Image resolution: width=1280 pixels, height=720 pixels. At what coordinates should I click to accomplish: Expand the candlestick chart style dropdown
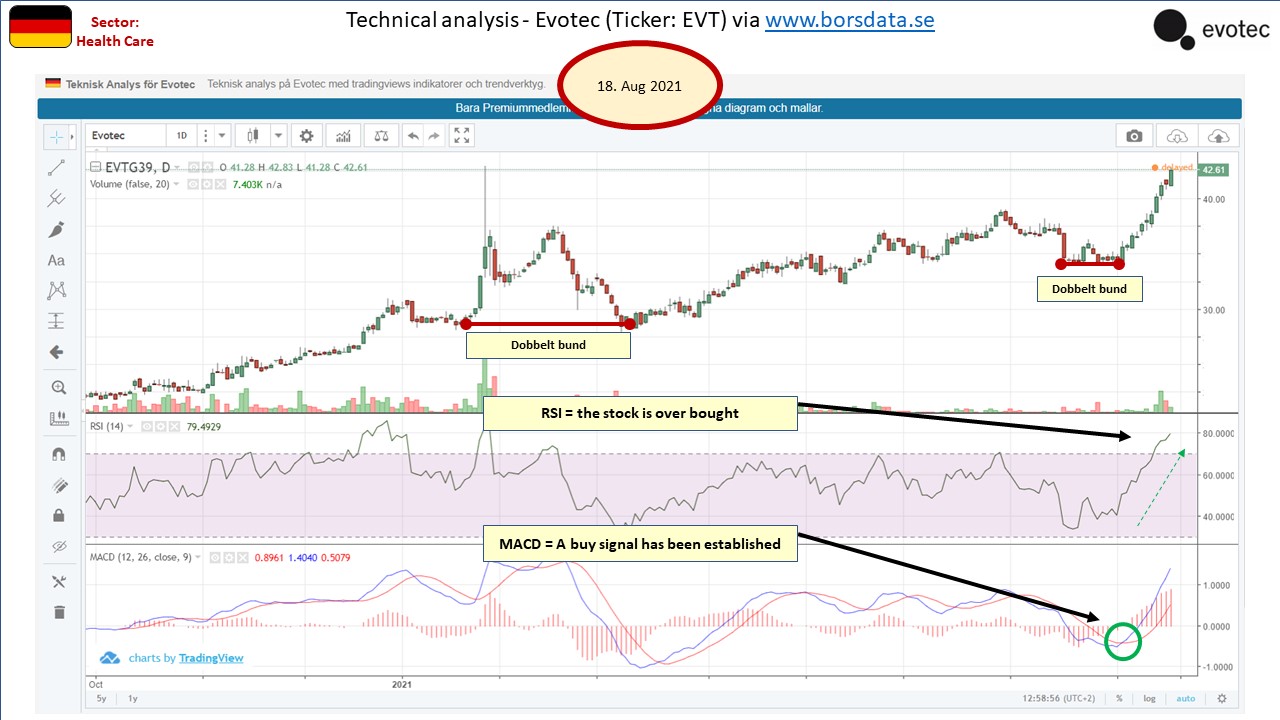[278, 136]
